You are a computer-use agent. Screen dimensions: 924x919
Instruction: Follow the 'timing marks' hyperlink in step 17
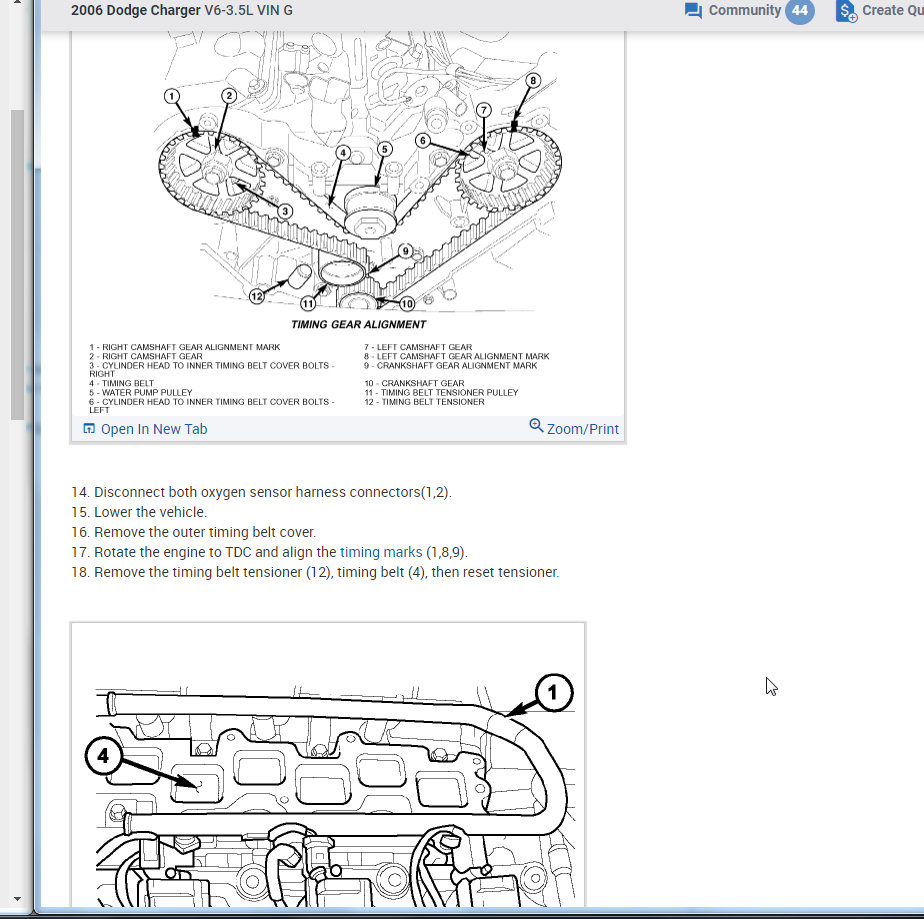click(x=381, y=552)
